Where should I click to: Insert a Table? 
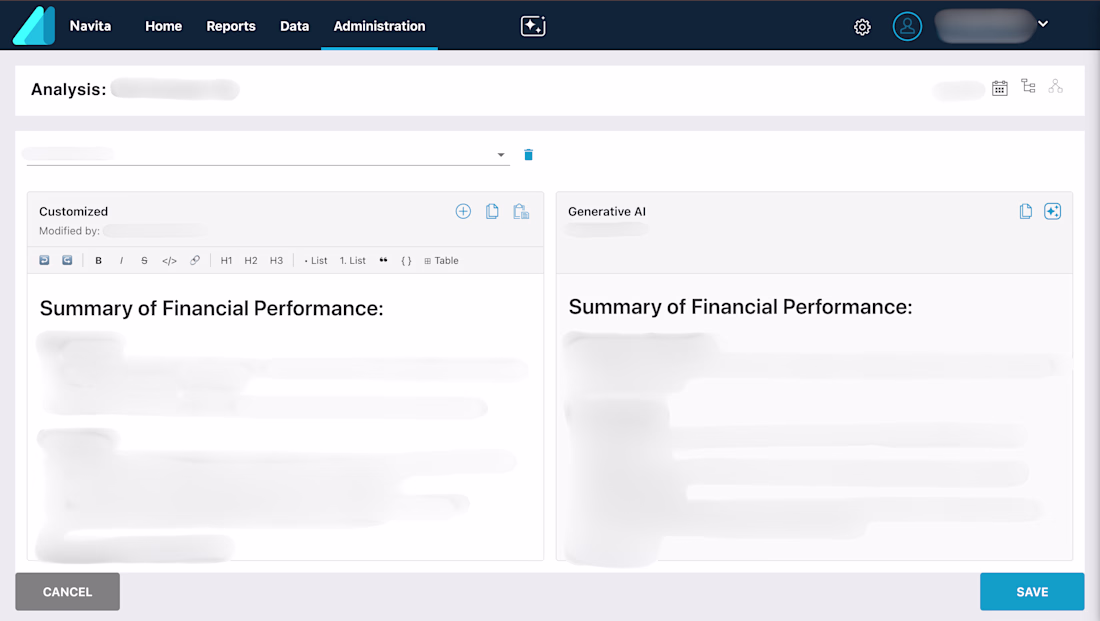click(441, 260)
